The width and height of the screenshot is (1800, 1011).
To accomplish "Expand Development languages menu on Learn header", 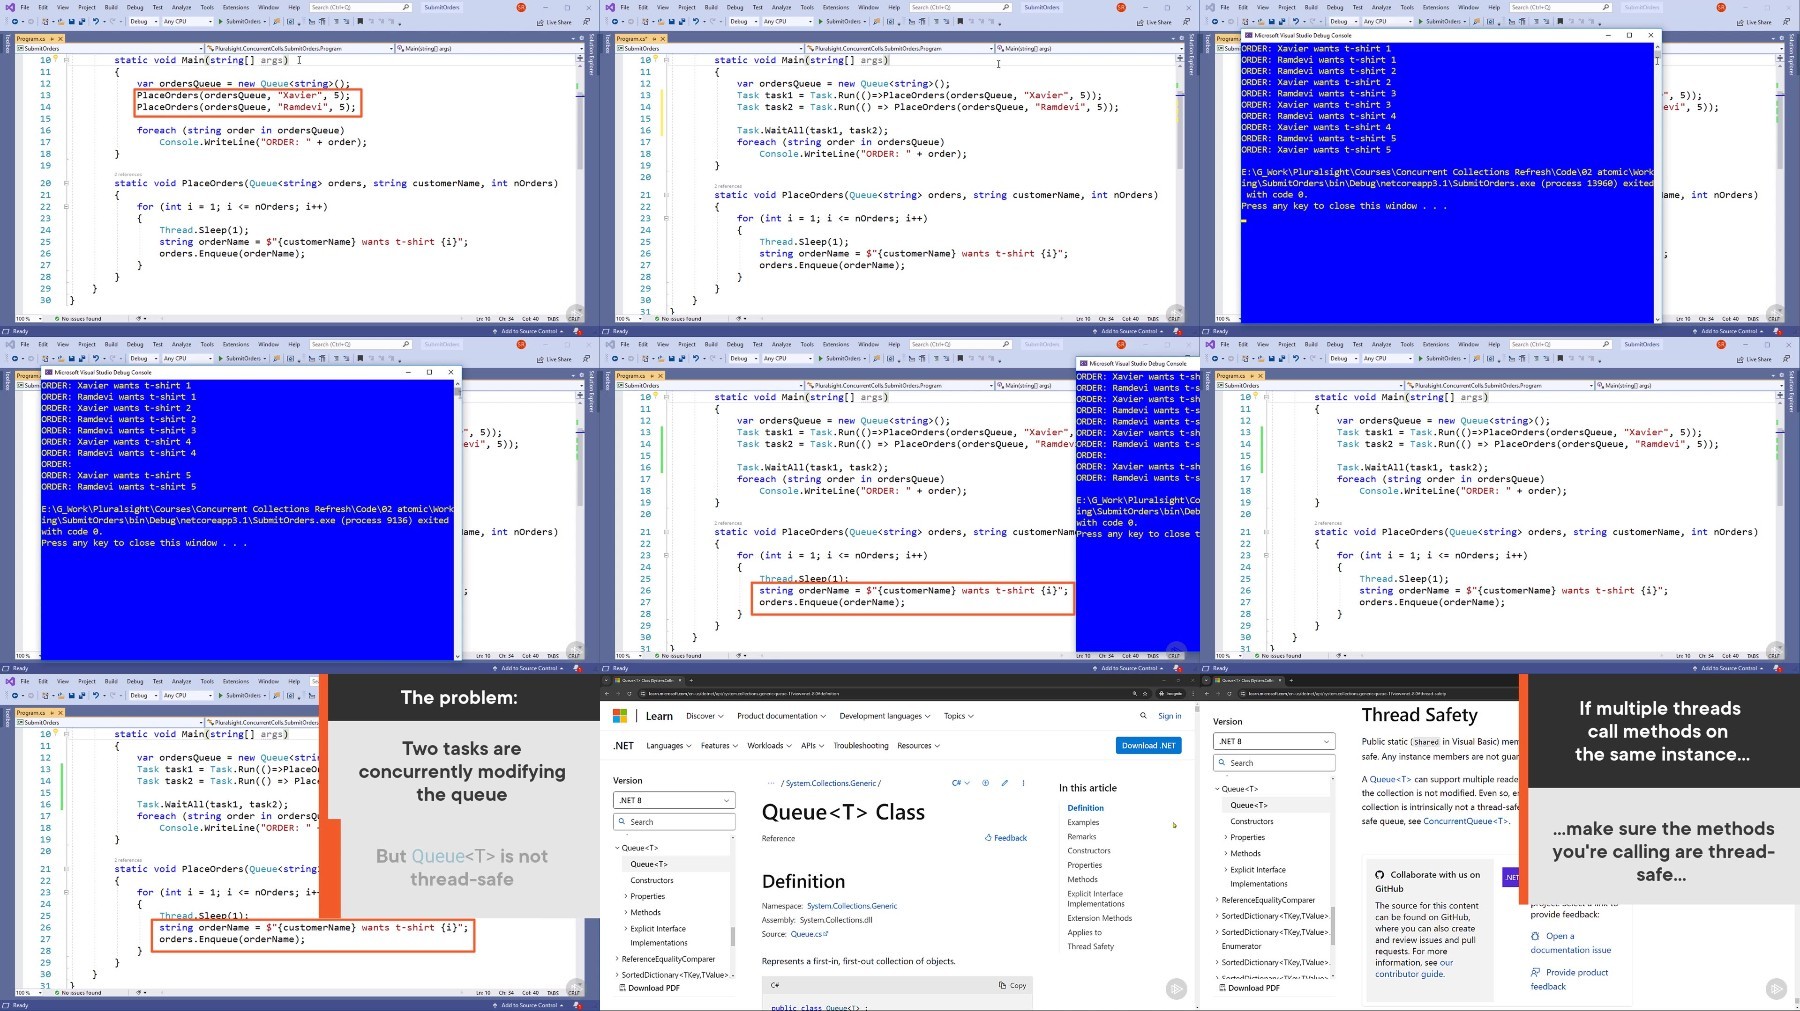I will point(885,716).
